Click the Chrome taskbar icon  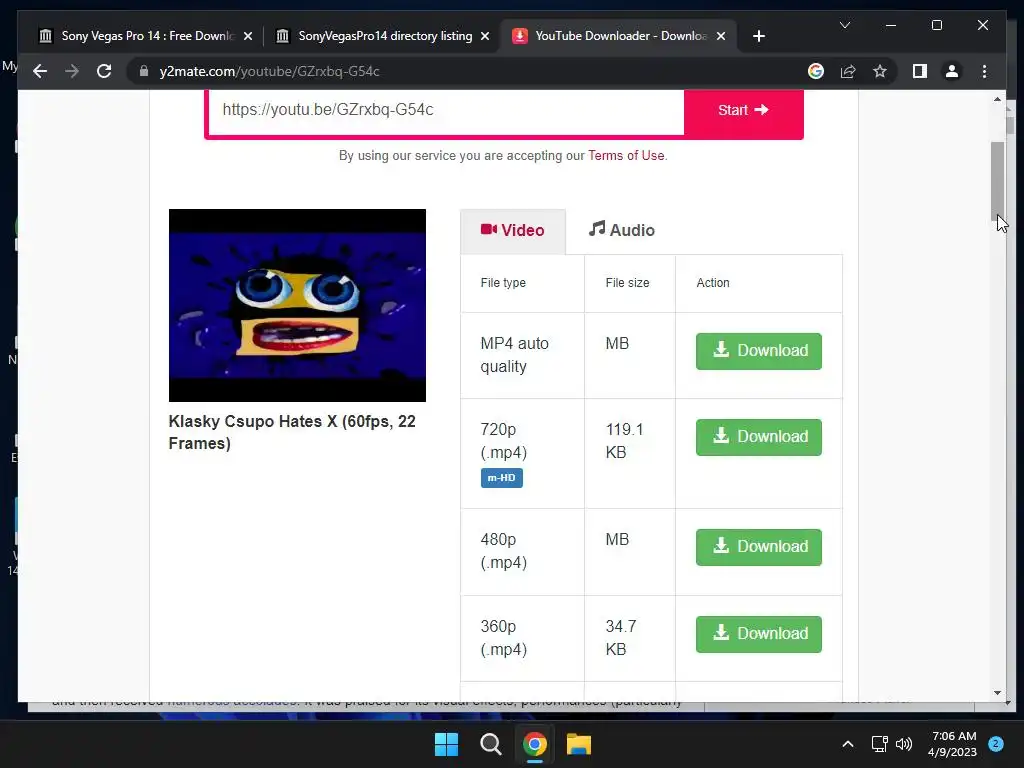coord(534,744)
